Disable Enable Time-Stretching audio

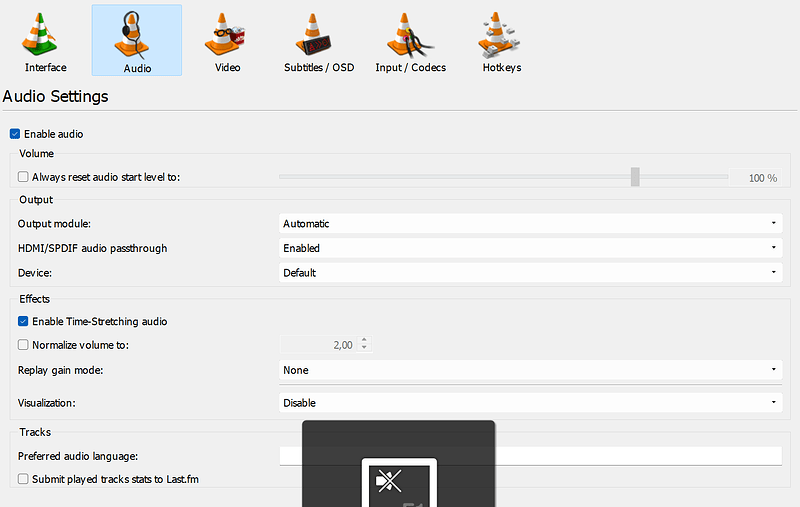pyautogui.click(x=23, y=322)
